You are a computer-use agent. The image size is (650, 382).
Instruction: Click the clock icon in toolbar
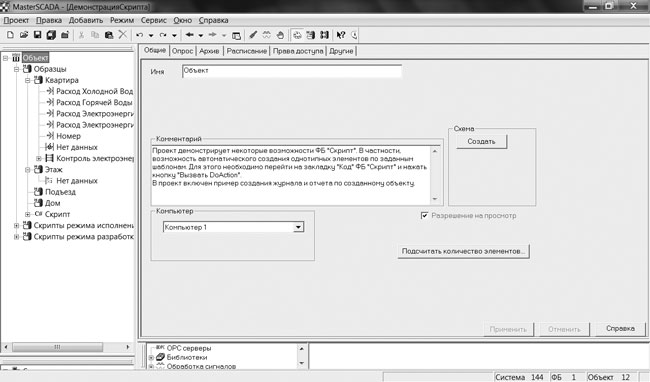(x=354, y=35)
